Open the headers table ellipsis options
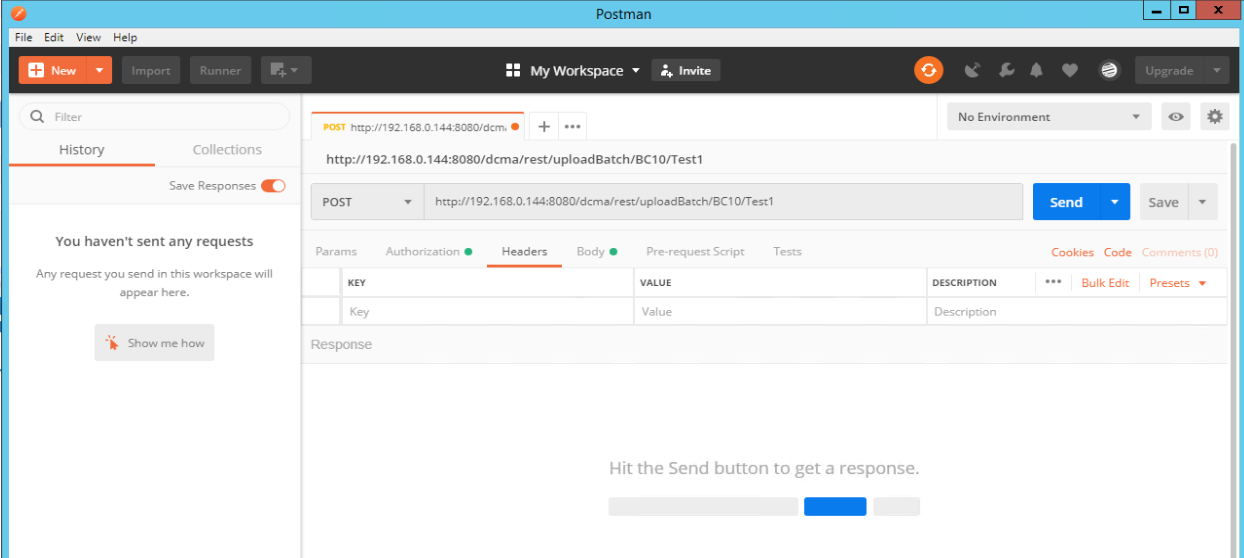Image resolution: width=1244 pixels, height=558 pixels. (x=1053, y=282)
